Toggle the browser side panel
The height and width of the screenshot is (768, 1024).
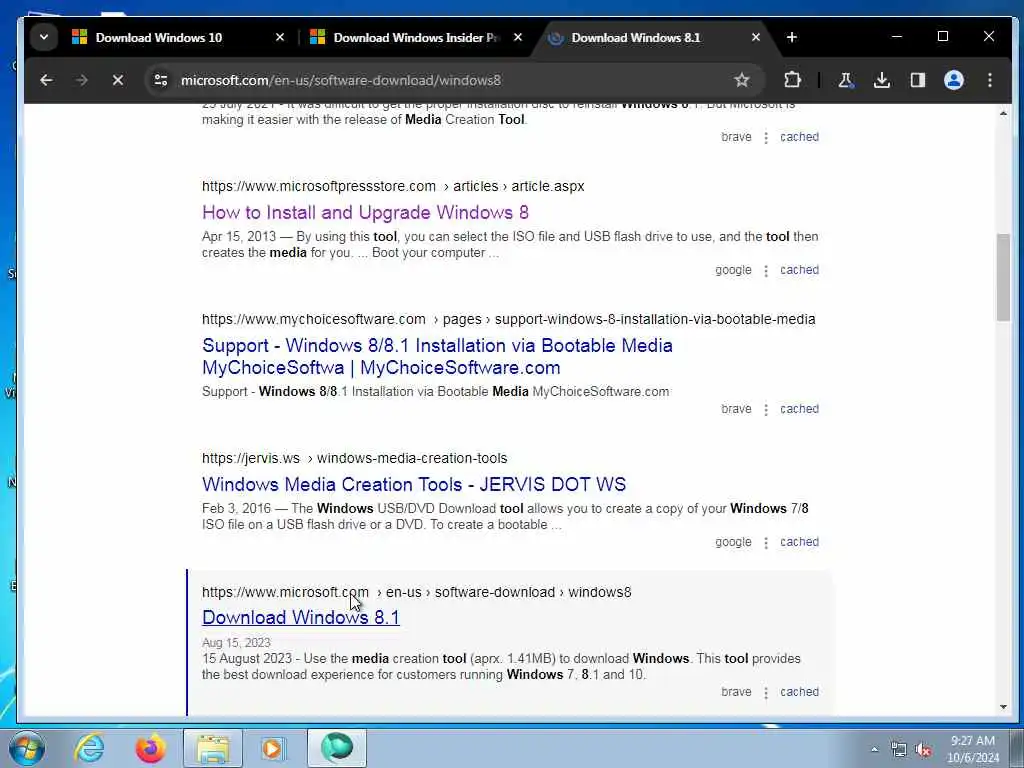[918, 80]
